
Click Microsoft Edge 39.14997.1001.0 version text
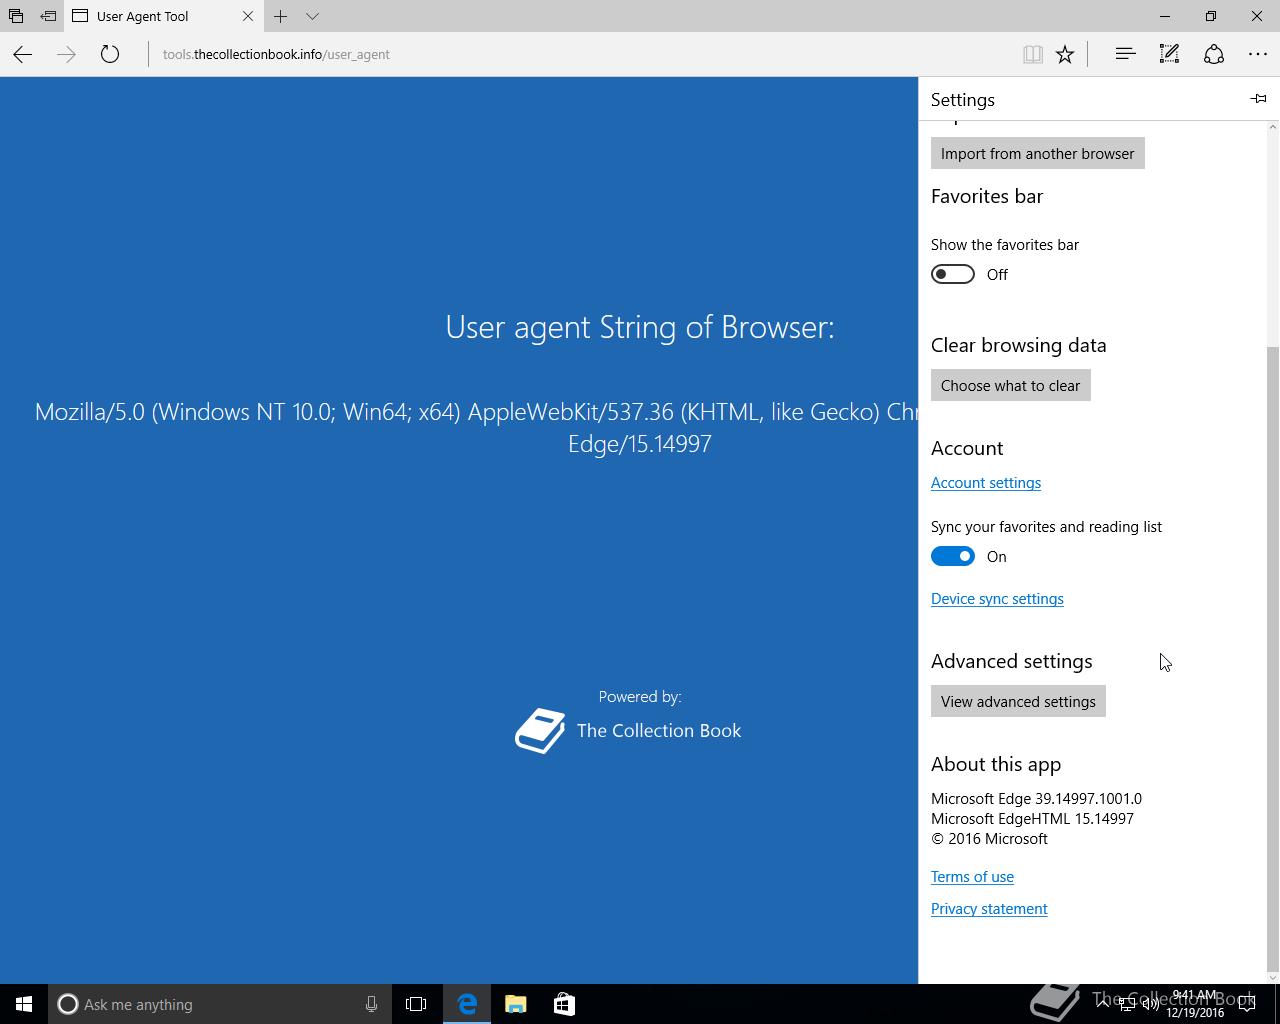point(1036,798)
